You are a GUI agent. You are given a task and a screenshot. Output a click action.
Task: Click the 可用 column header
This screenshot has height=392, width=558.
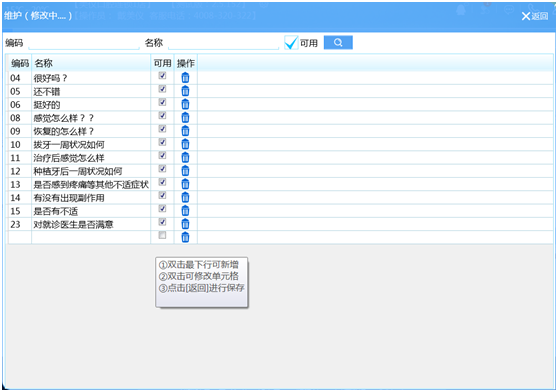tap(162, 63)
